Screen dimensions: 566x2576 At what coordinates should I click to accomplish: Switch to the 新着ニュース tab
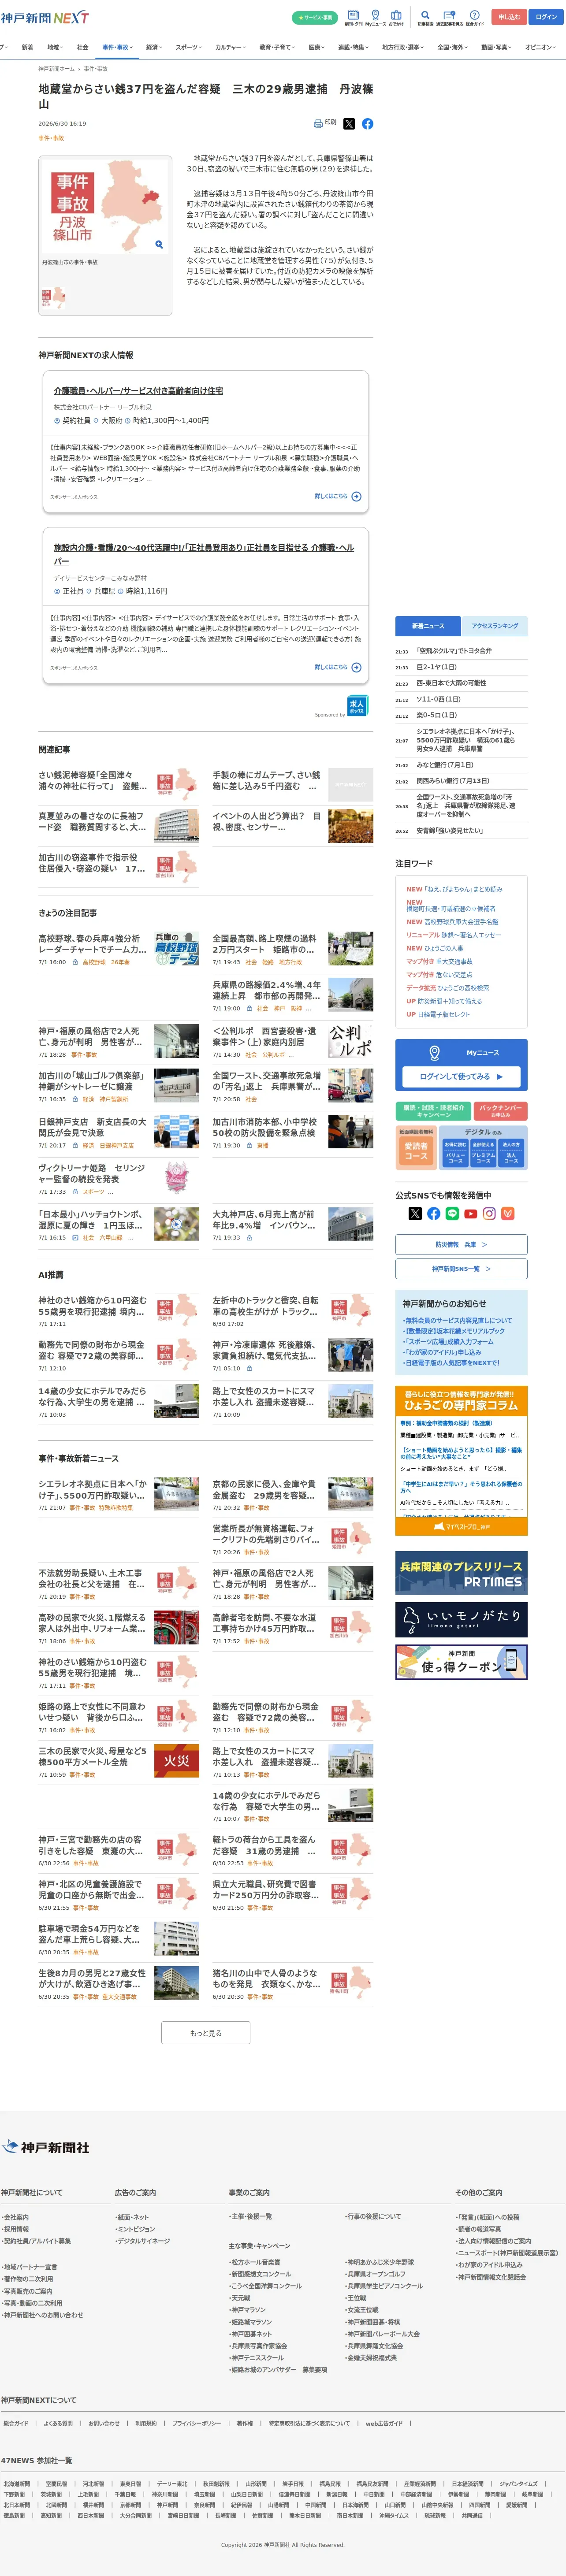(x=428, y=626)
